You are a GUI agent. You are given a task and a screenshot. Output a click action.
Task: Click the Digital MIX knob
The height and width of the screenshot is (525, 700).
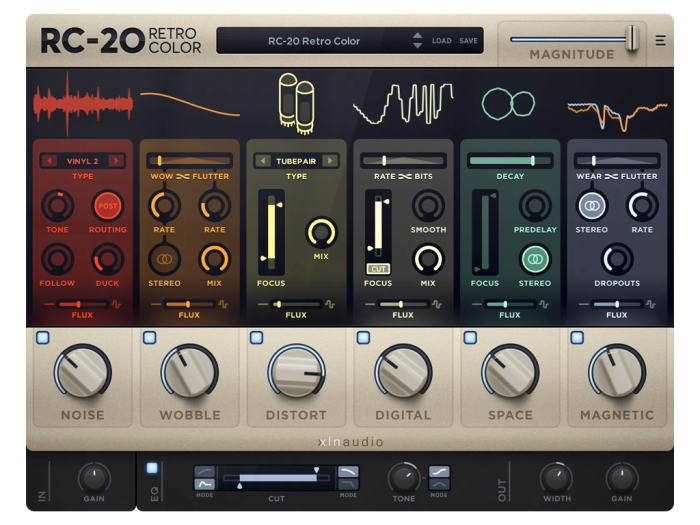(428, 259)
